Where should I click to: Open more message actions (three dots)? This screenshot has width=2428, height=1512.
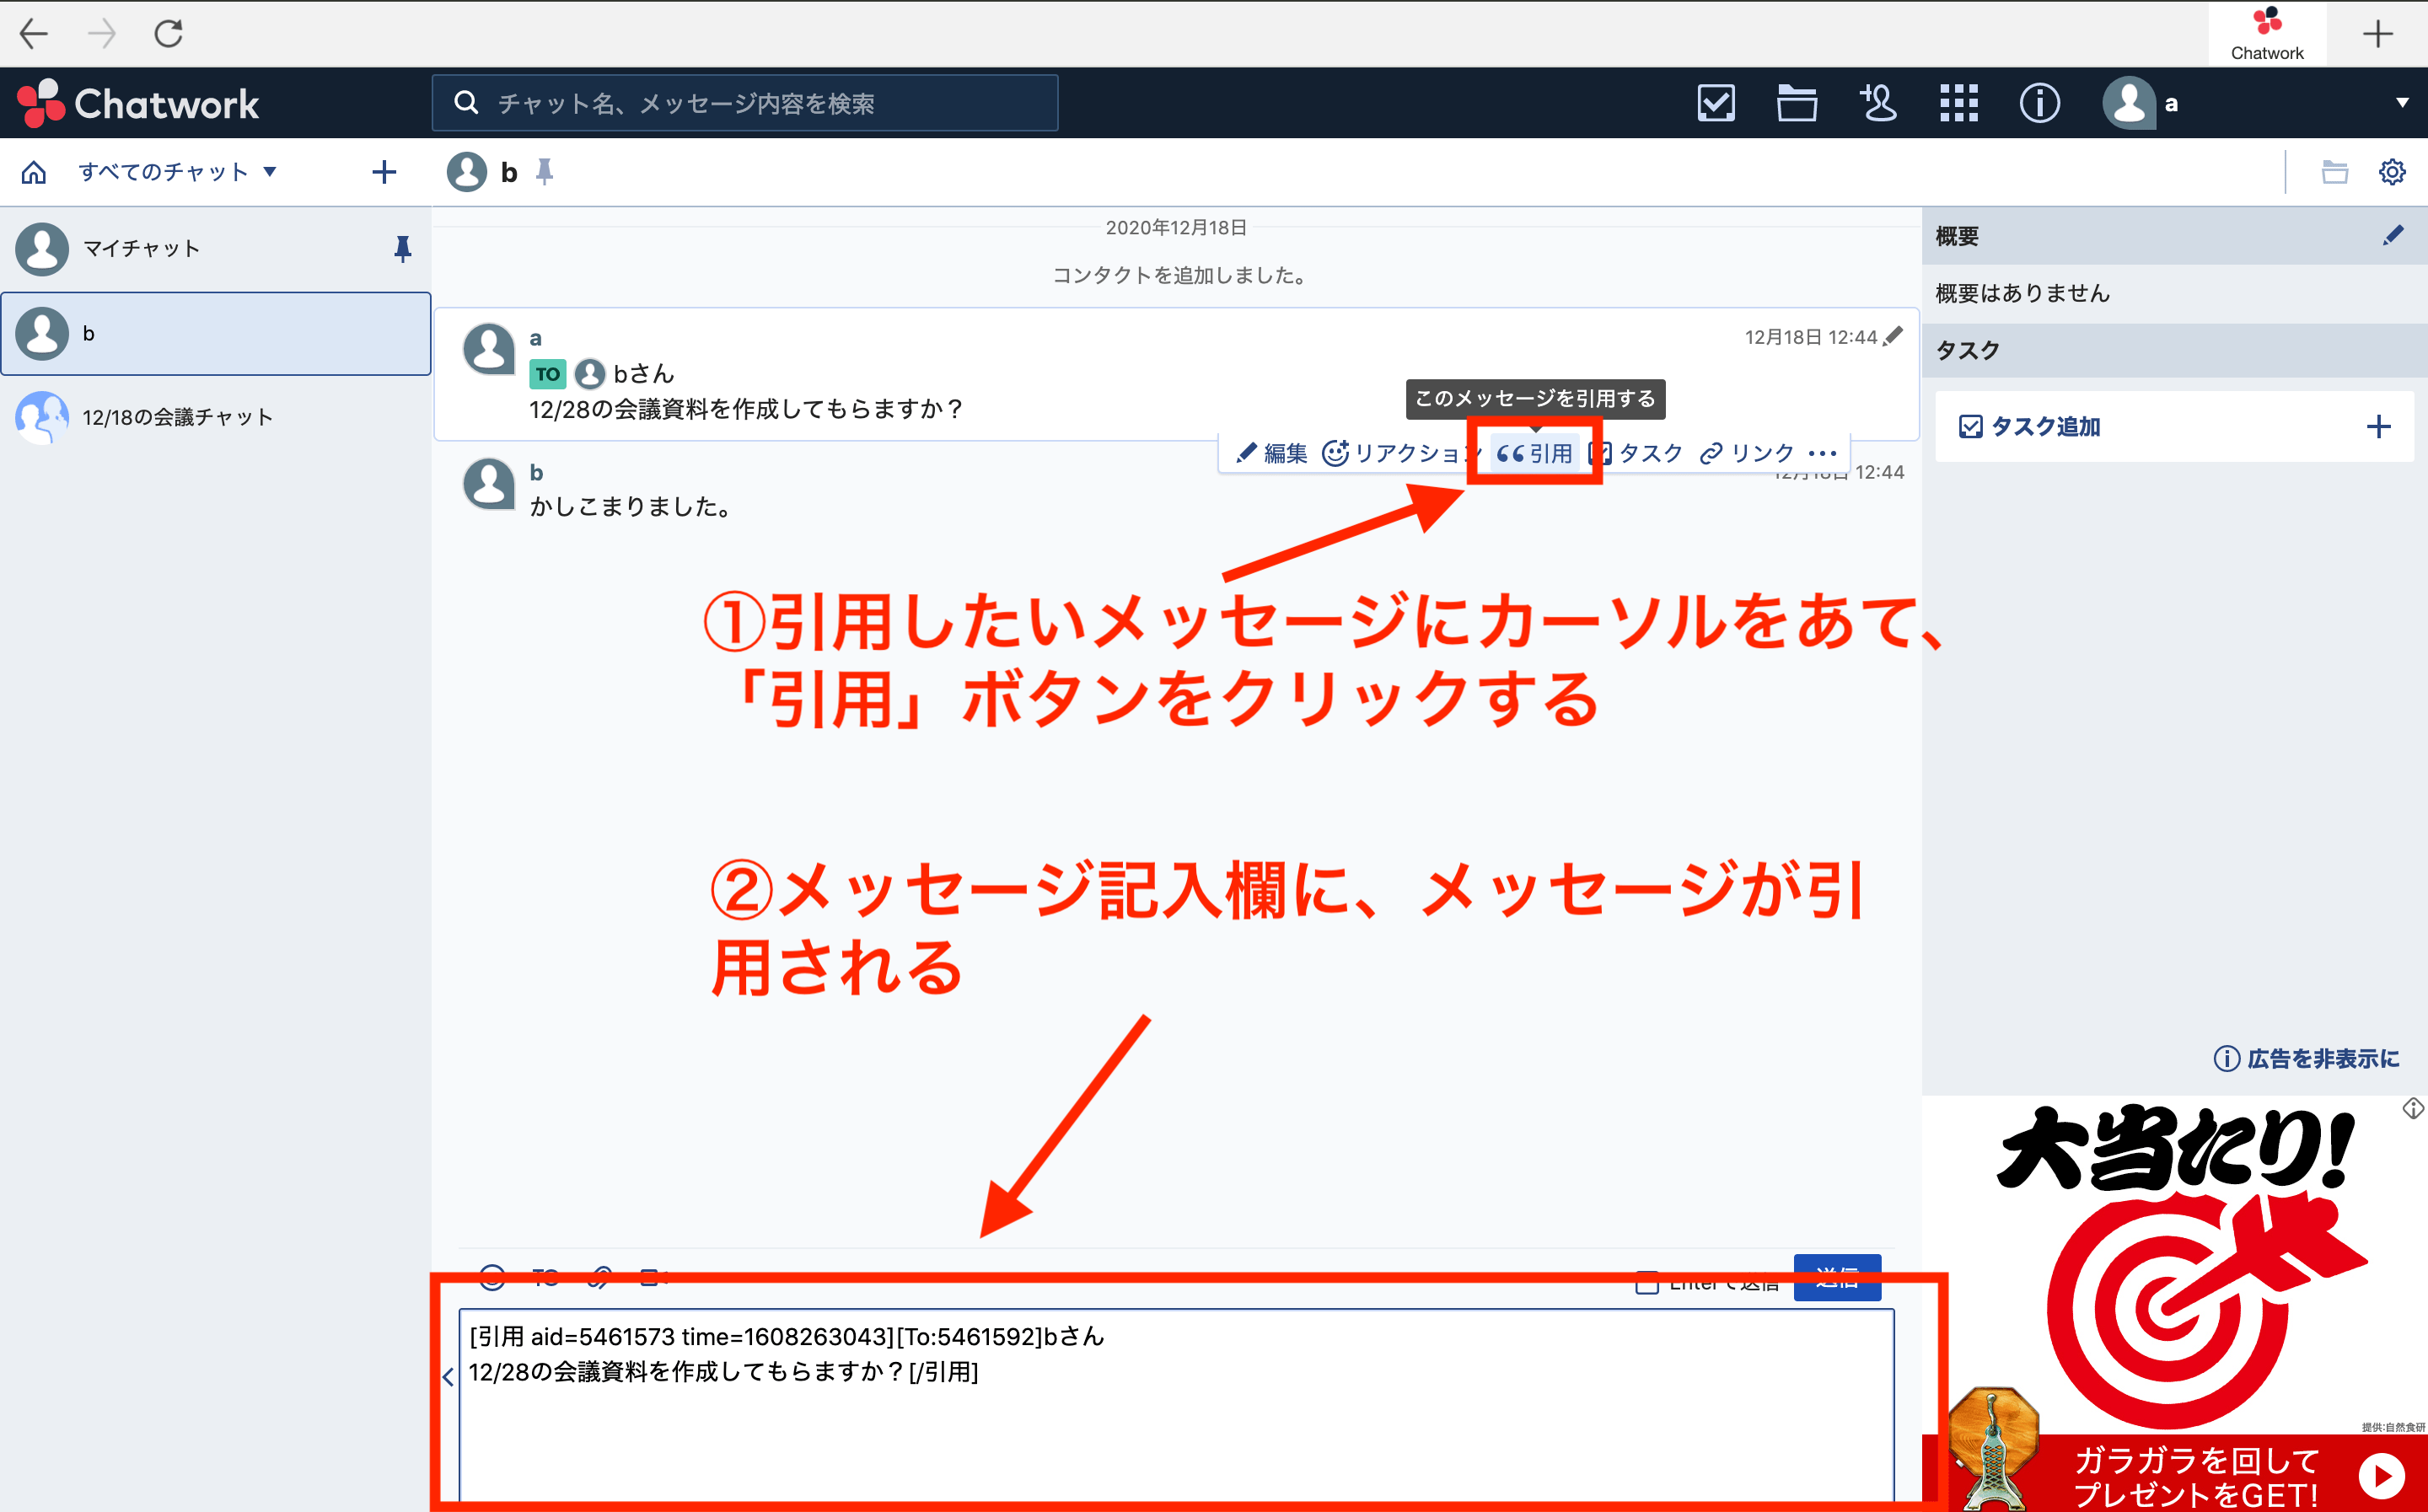1823,454
